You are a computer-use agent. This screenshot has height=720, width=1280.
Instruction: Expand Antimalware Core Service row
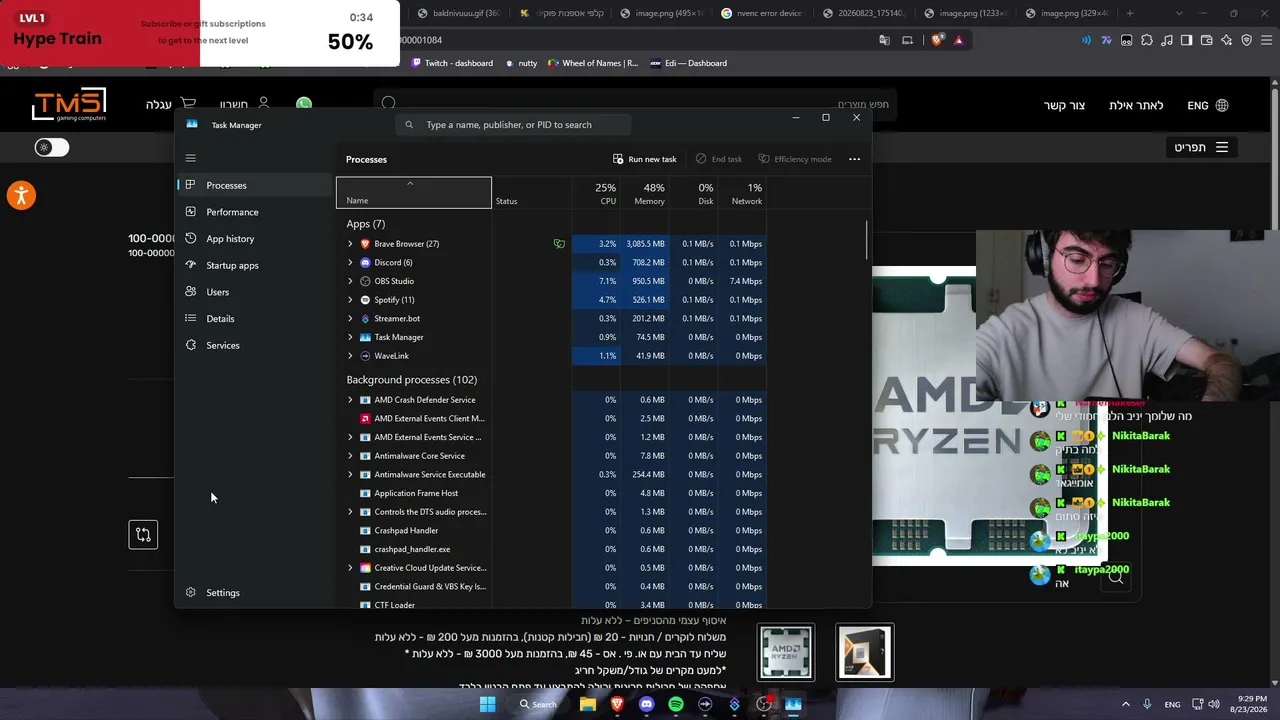[350, 456]
